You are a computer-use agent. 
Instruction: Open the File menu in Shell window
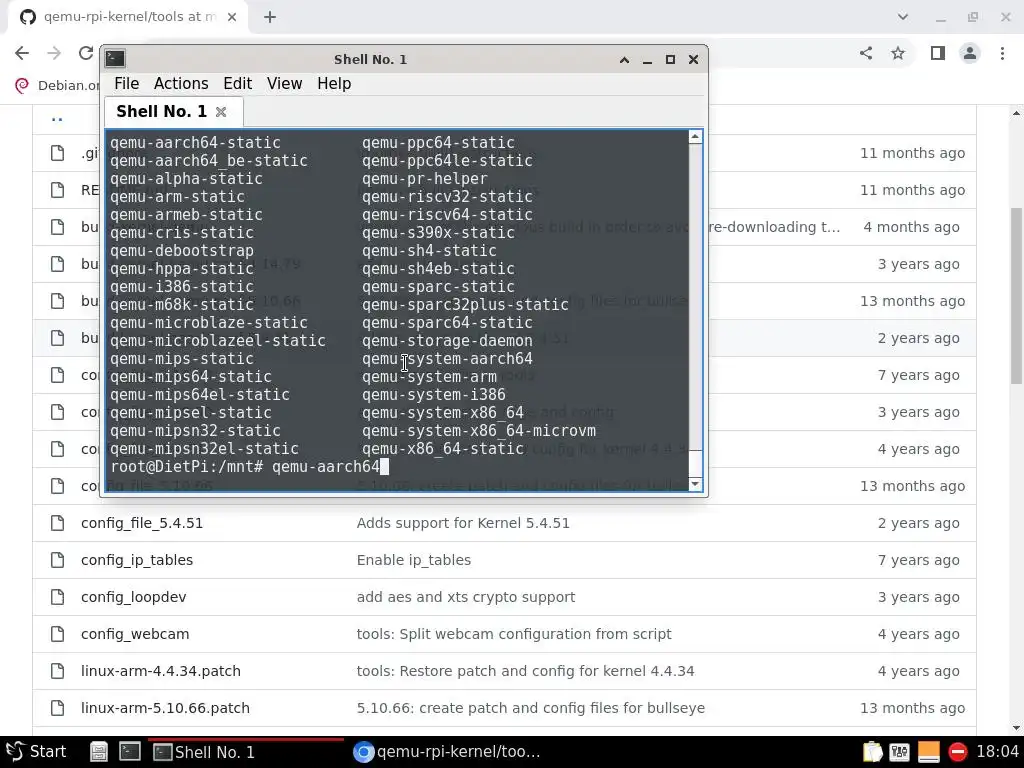click(126, 84)
